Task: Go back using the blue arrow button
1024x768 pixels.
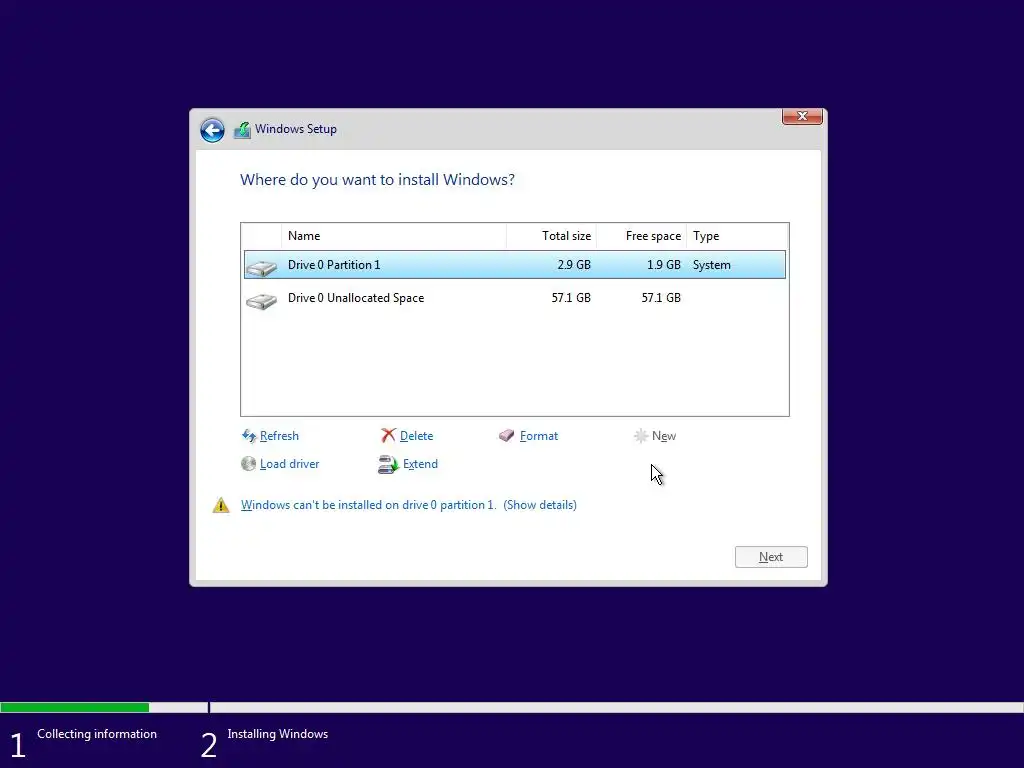Action: coord(212,130)
